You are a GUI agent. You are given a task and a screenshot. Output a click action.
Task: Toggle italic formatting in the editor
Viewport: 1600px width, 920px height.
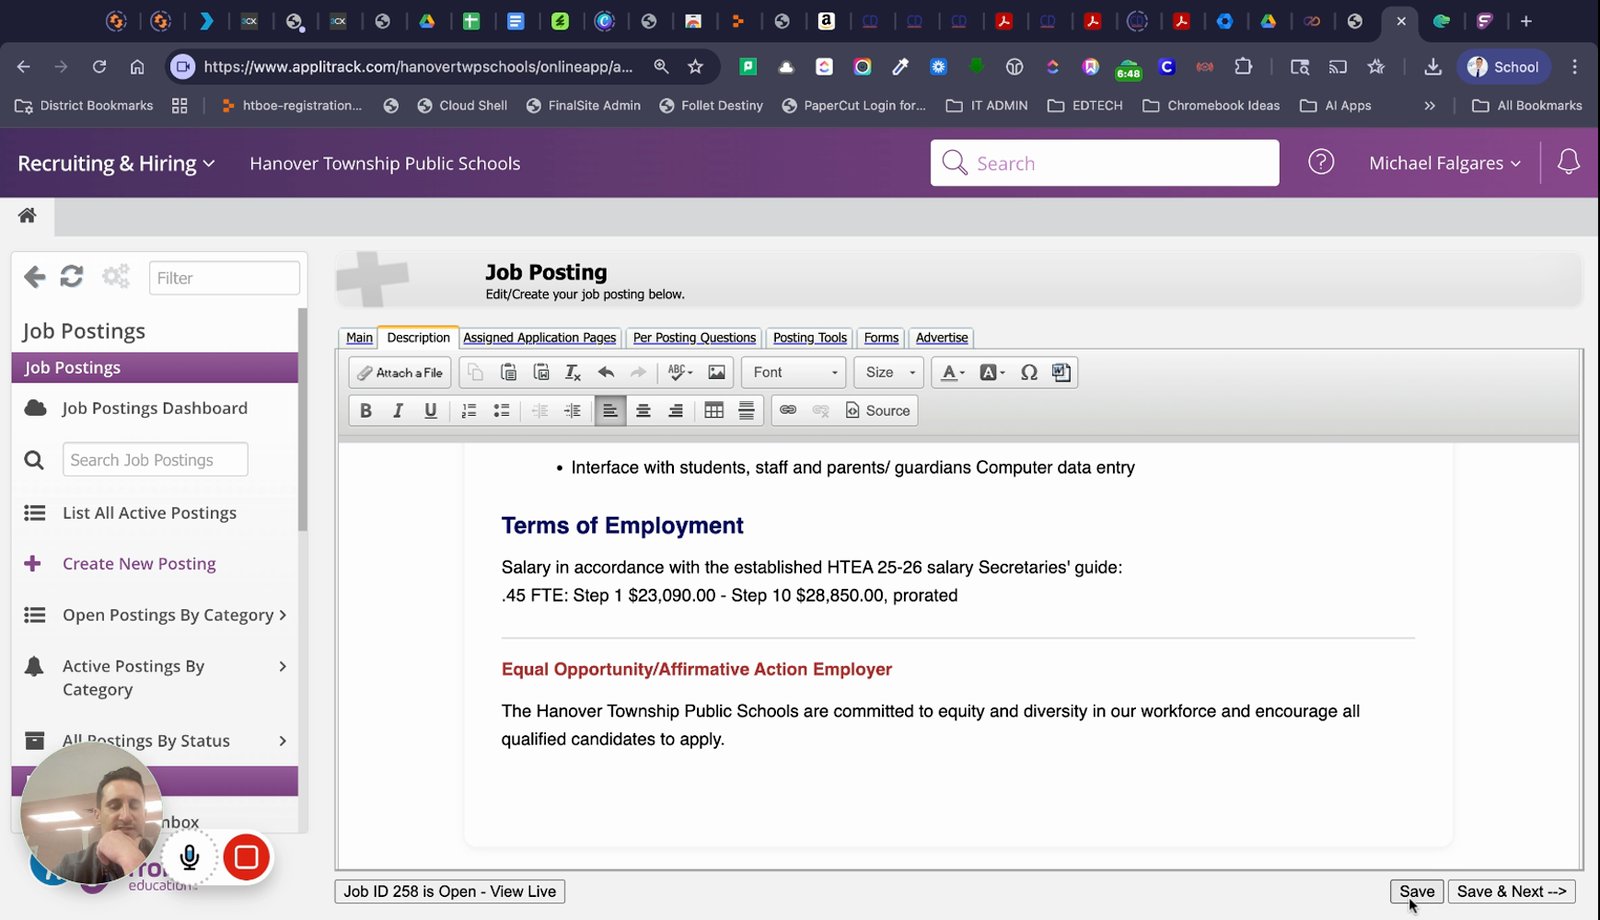tap(398, 411)
